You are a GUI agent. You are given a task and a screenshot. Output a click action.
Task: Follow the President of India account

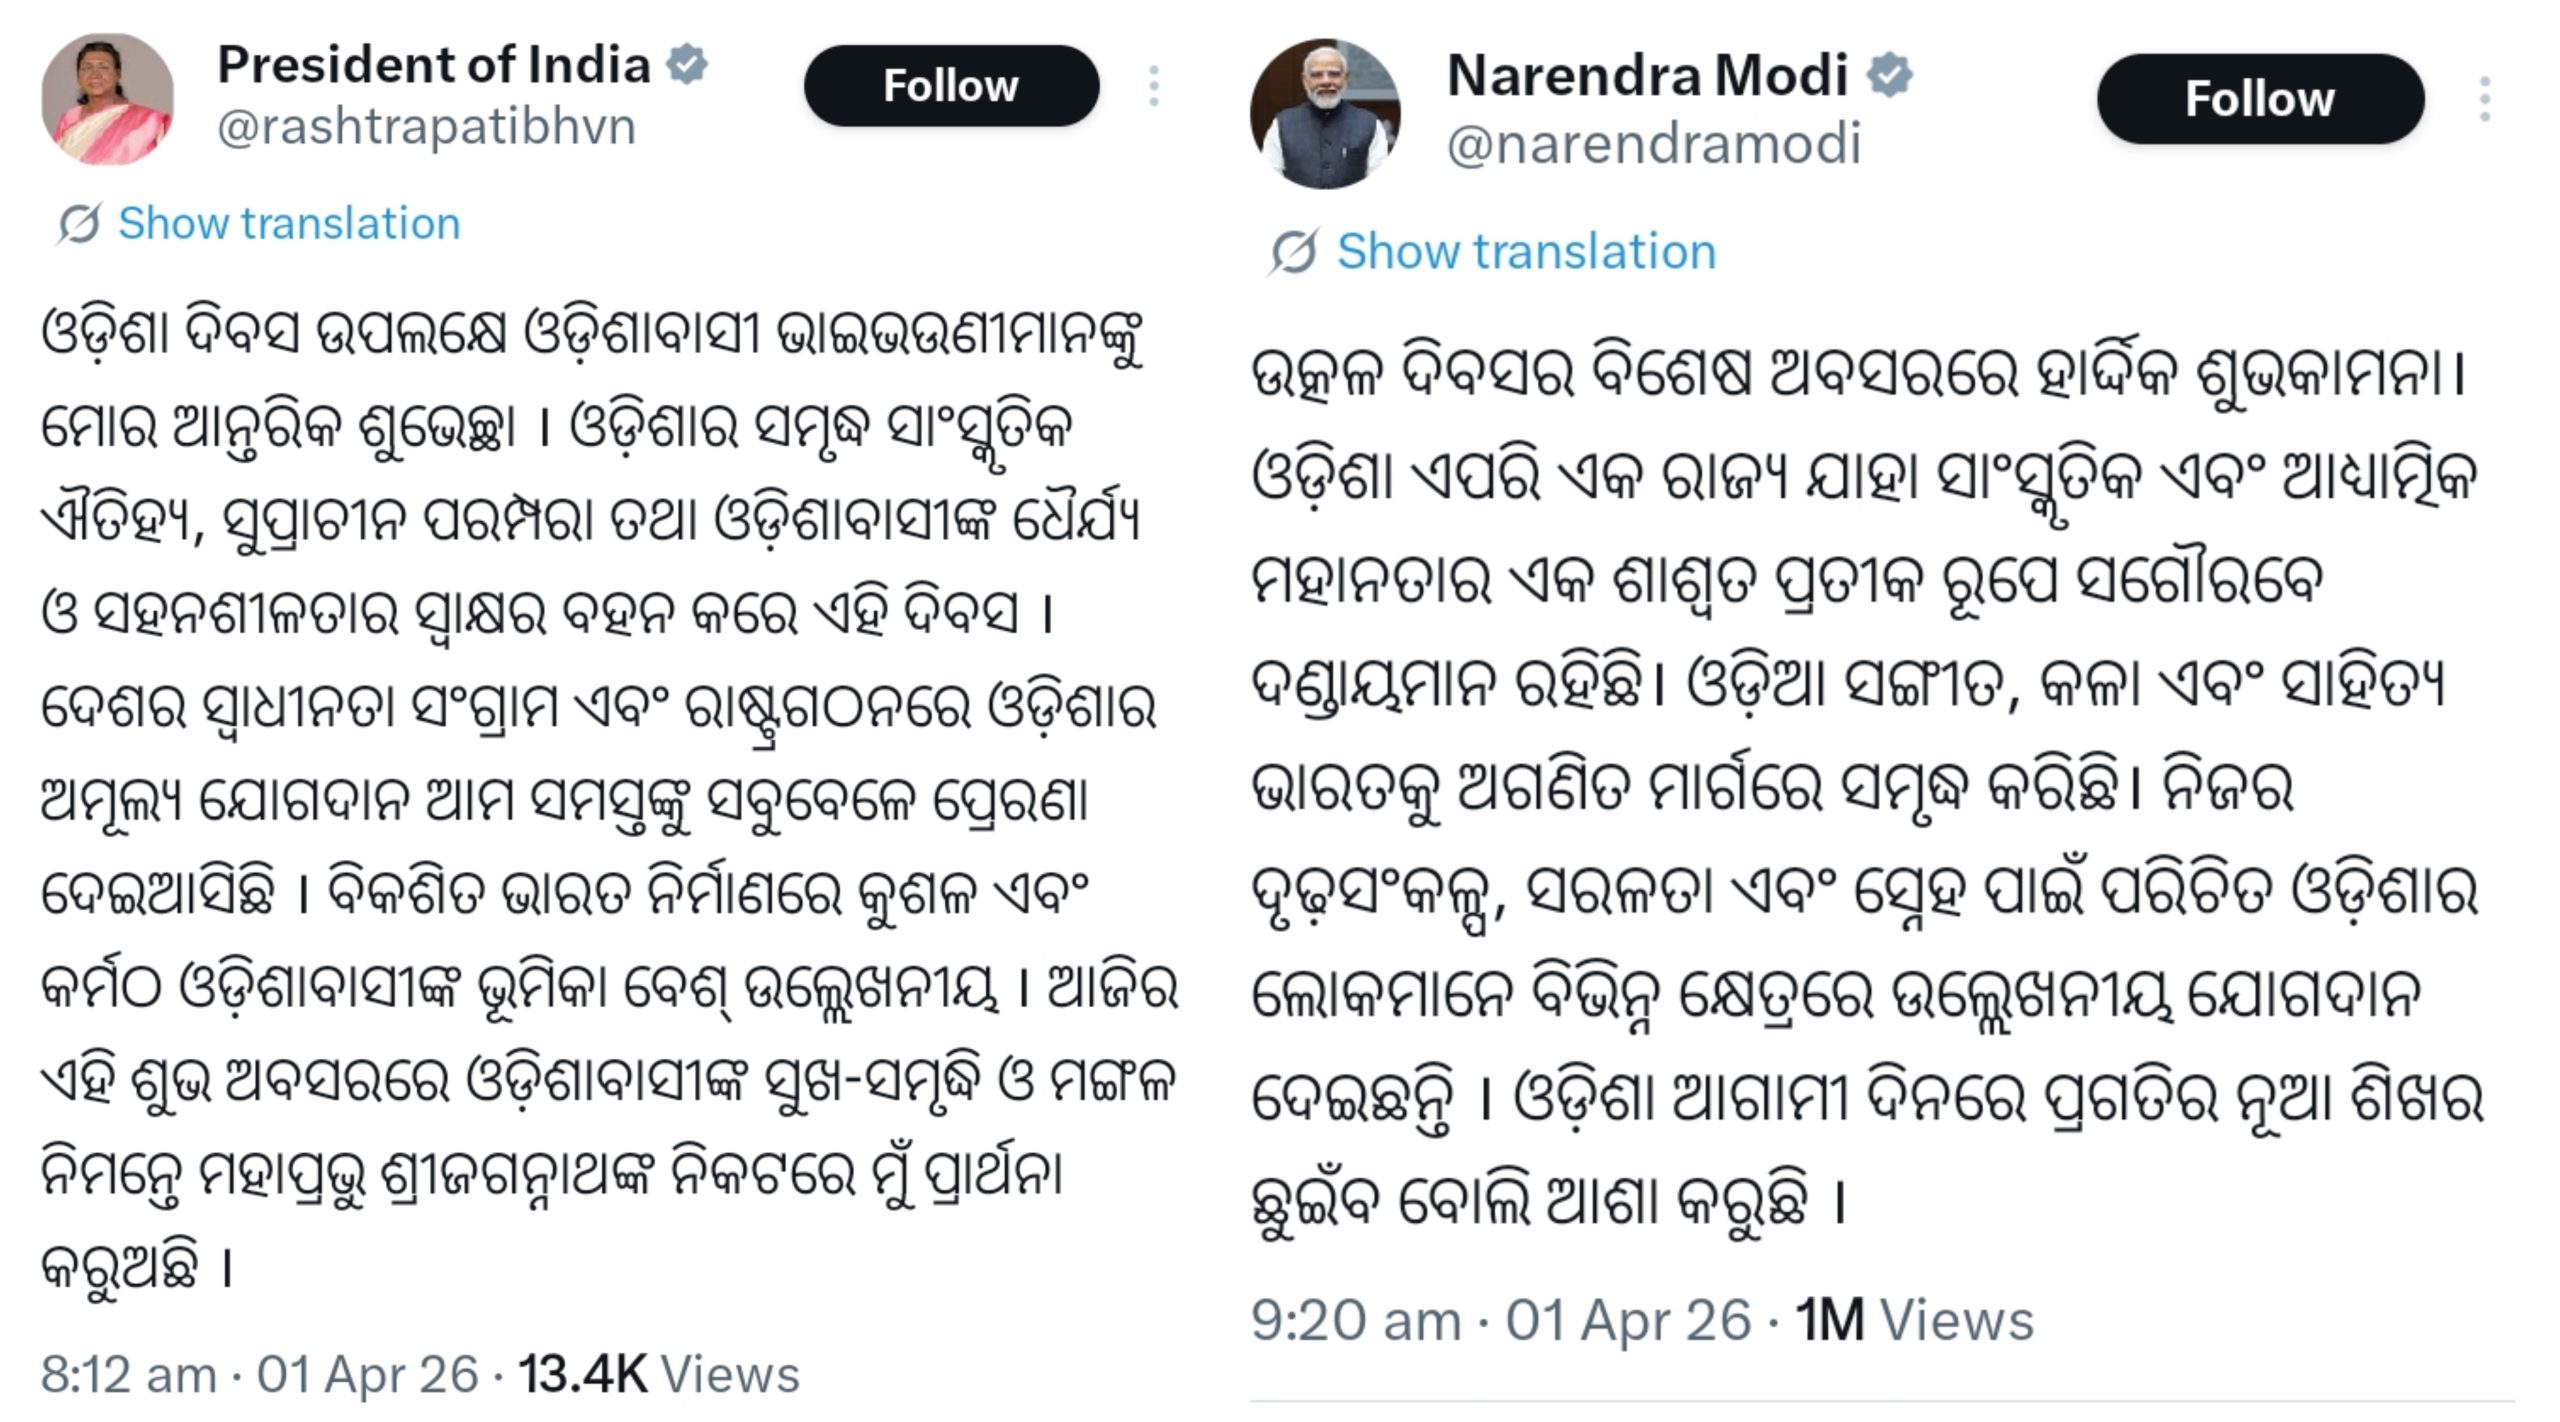click(951, 86)
